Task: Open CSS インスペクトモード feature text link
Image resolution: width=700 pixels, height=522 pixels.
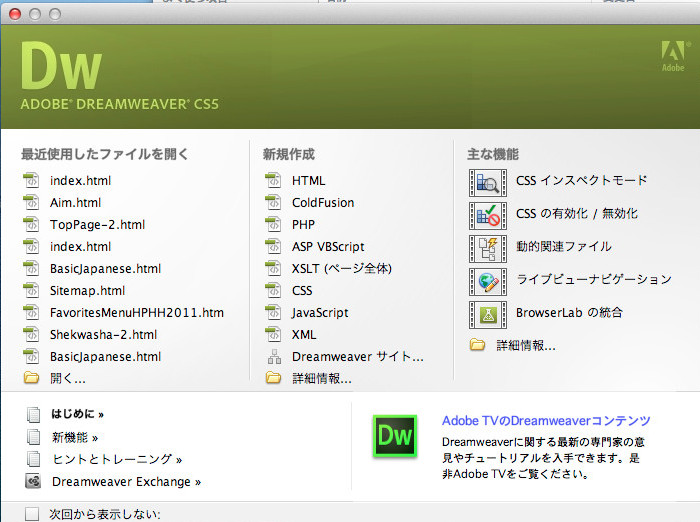Action: (x=581, y=180)
